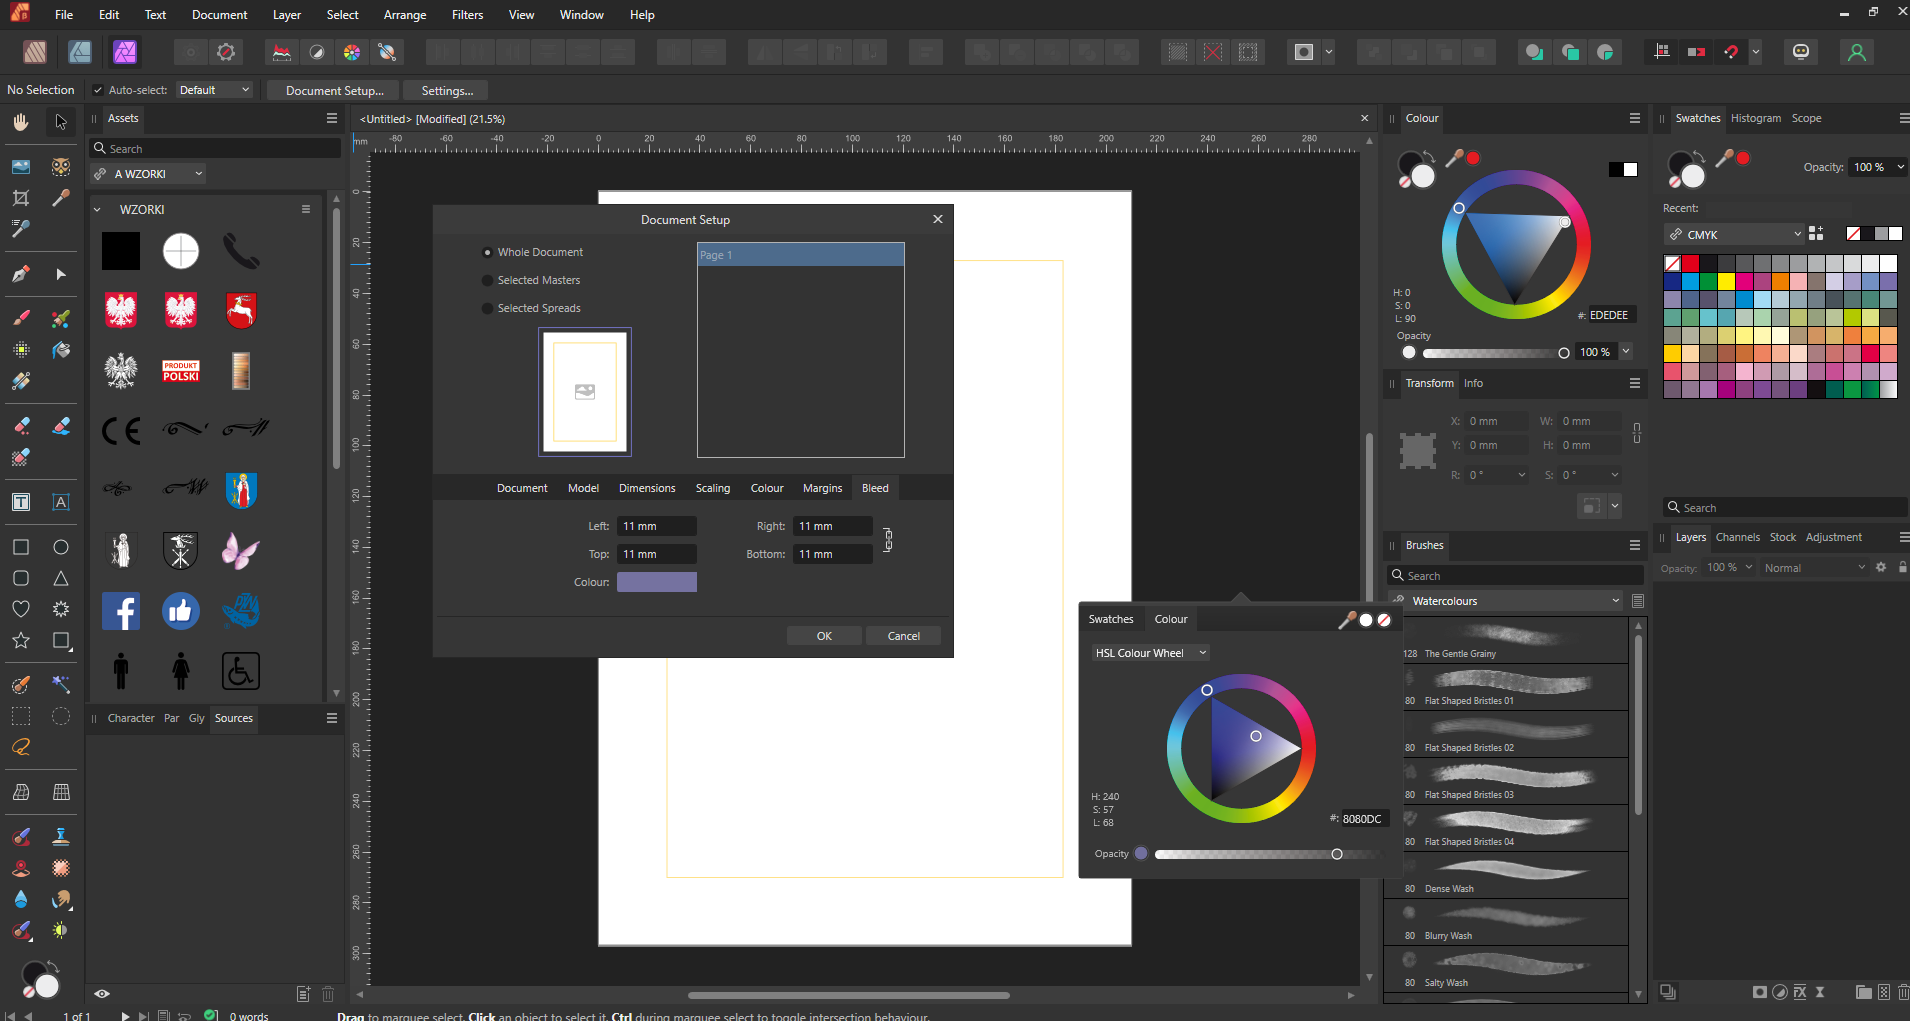Switch to the Margins tab

(822, 488)
